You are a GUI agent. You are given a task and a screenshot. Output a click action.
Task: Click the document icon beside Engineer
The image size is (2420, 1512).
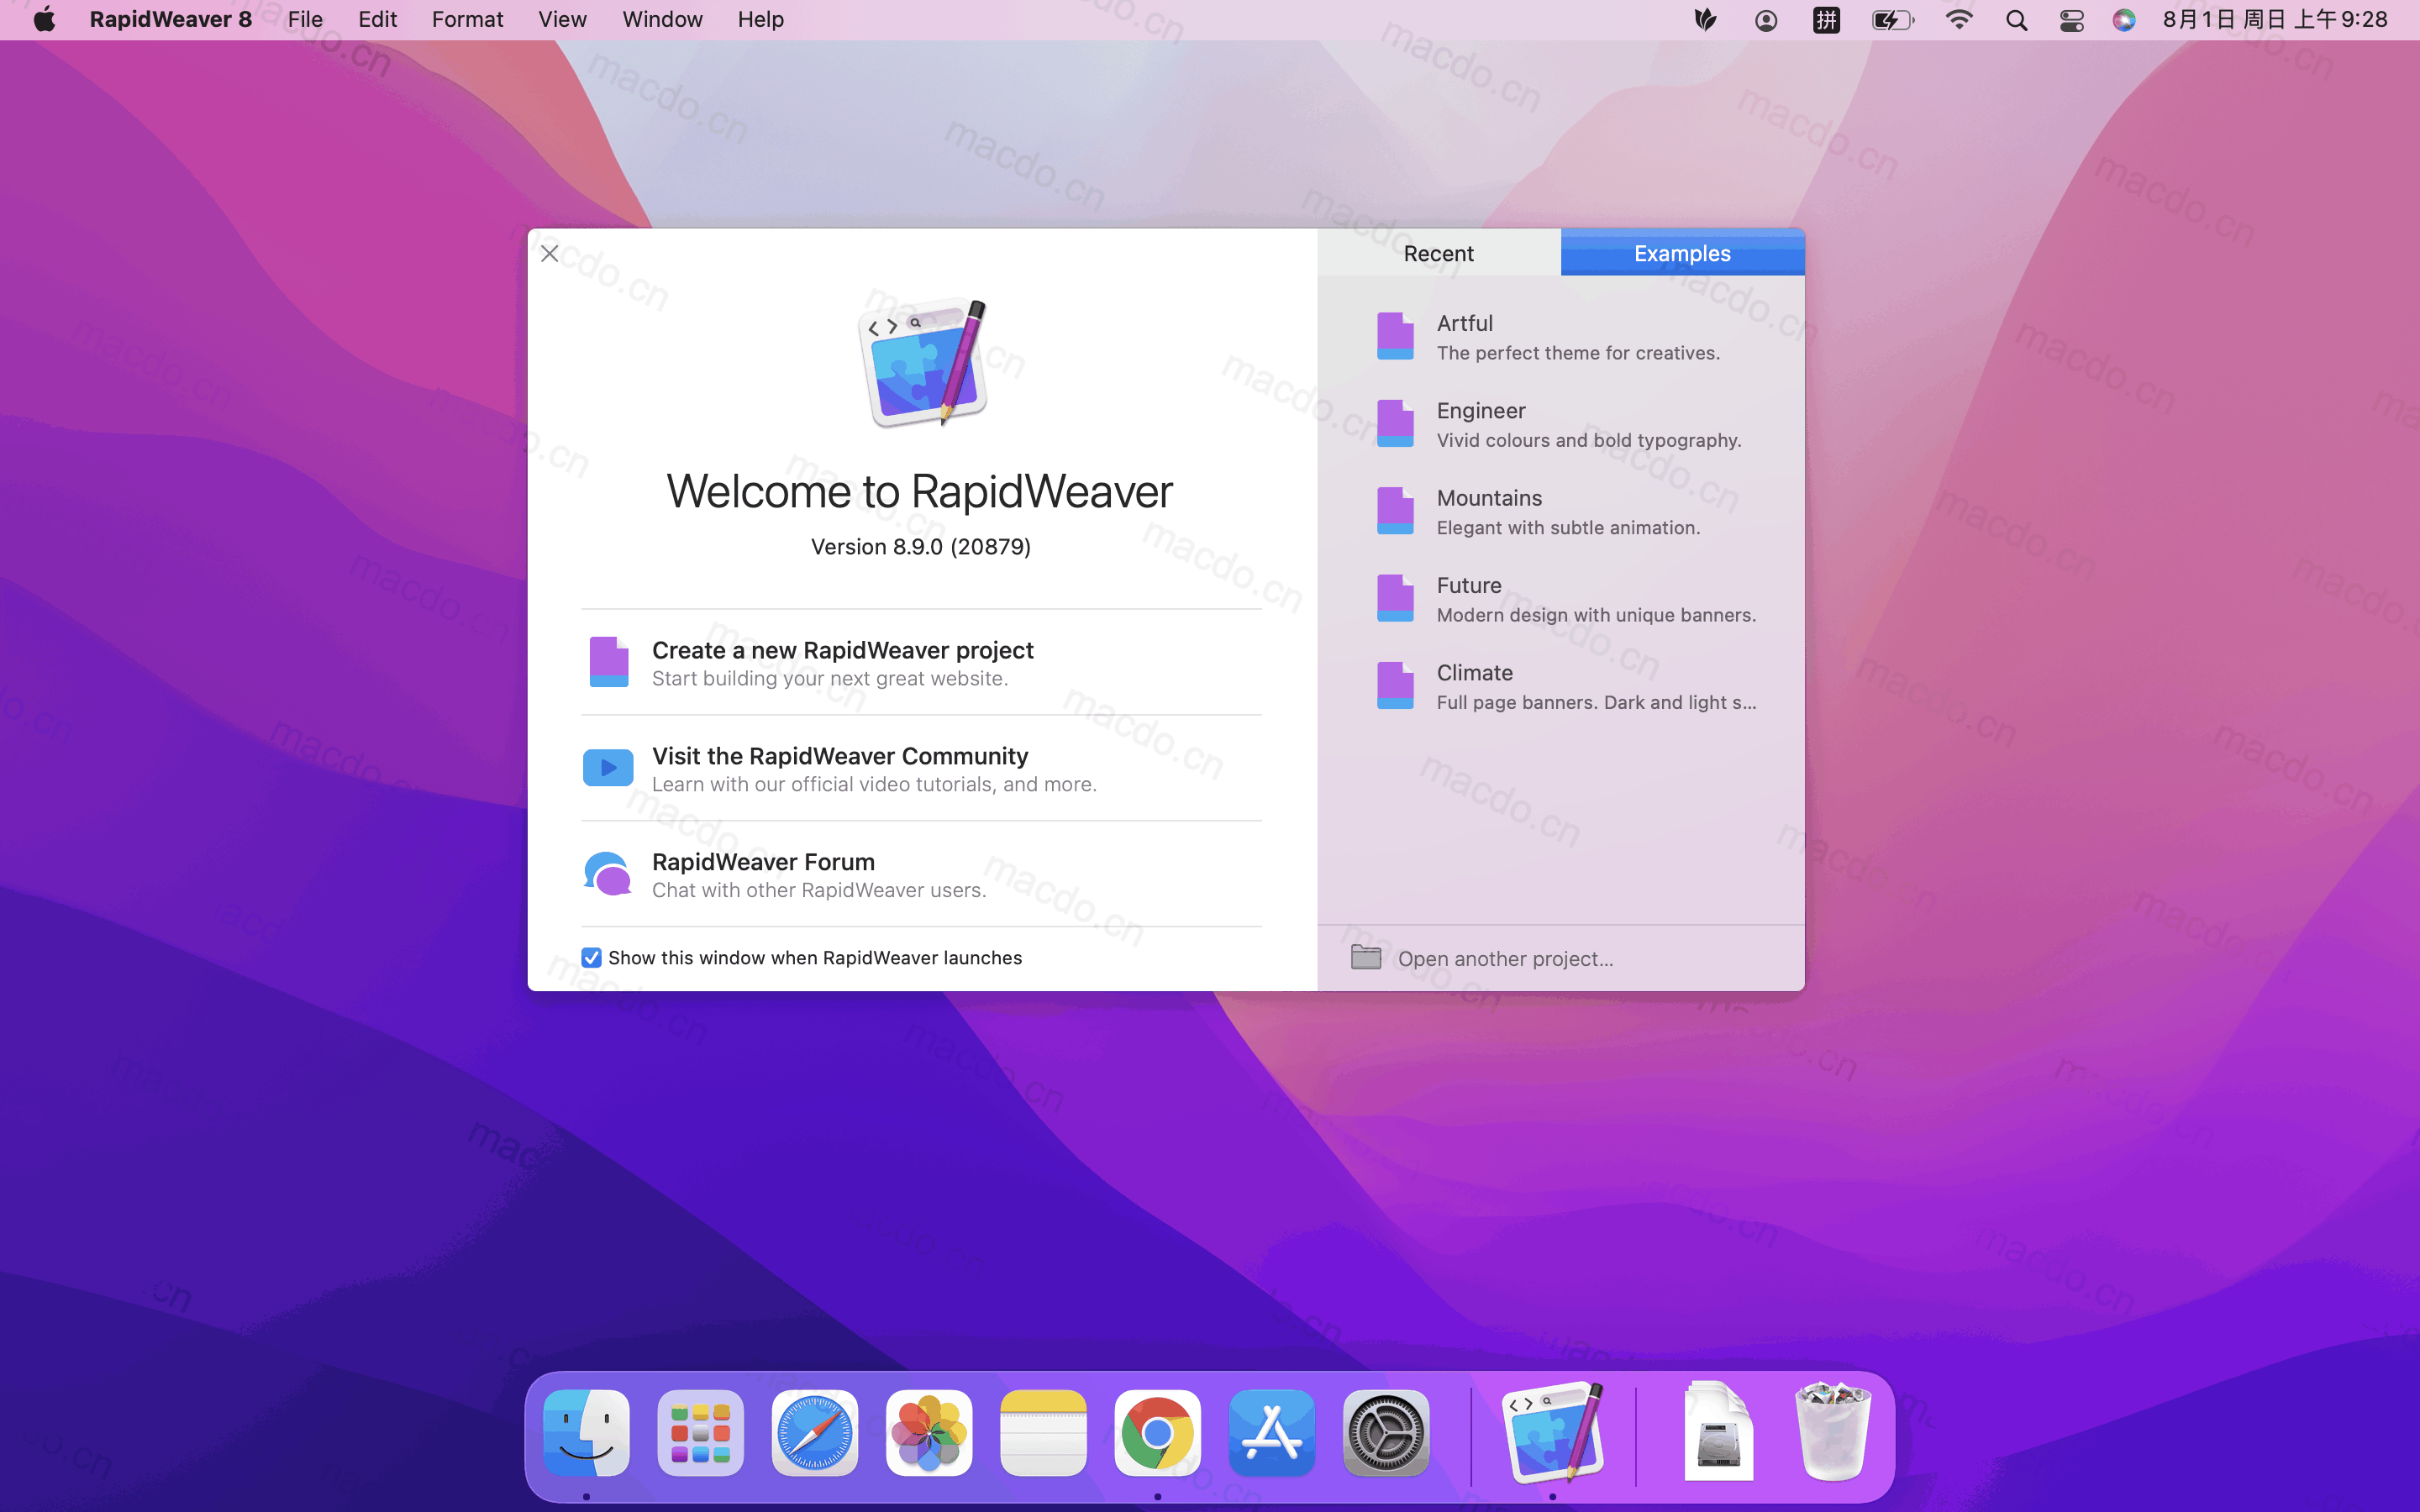[x=1395, y=423]
